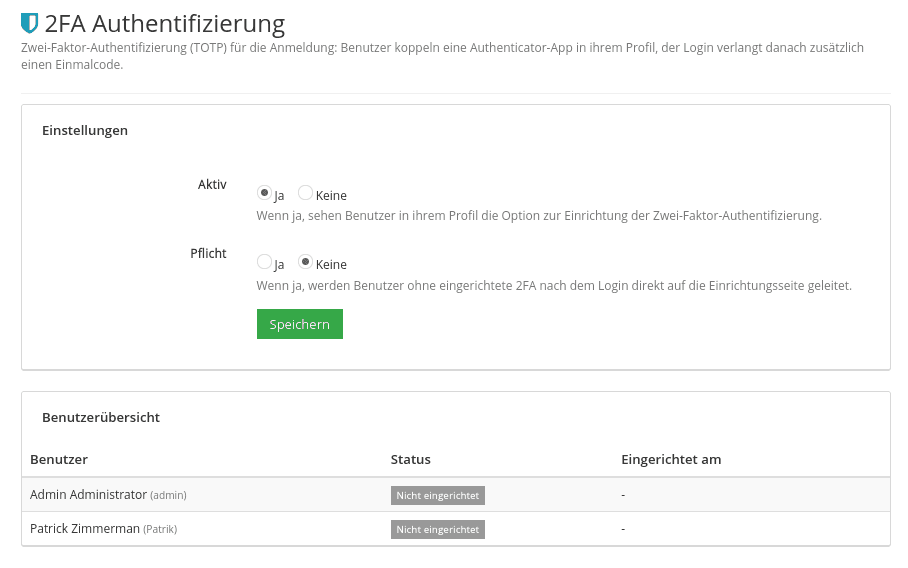Image resolution: width=908 pixels, height=568 pixels.
Task: Click the '(admin)' username tag
Action: (x=169, y=496)
